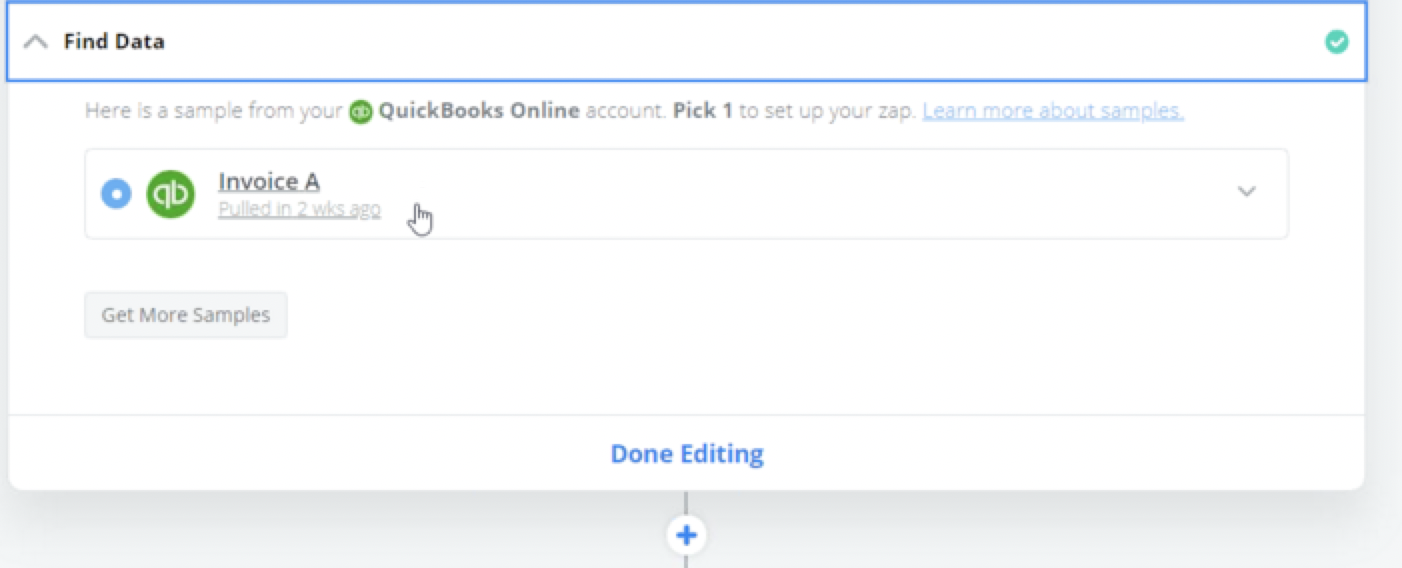1402x568 pixels.
Task: Click the empty middle of the Invoice A card
Action: point(800,193)
